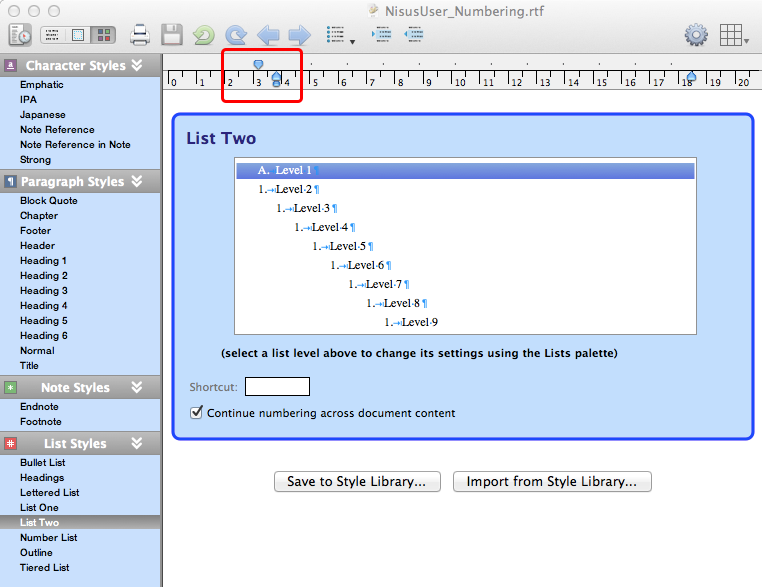Click the blue Paragraph Styles pilcrow icon
Viewport: 762px width, 587px height.
[10, 181]
